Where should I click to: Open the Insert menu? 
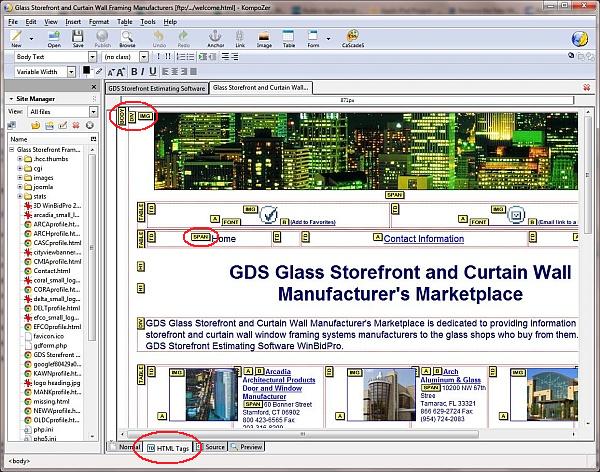73,22
